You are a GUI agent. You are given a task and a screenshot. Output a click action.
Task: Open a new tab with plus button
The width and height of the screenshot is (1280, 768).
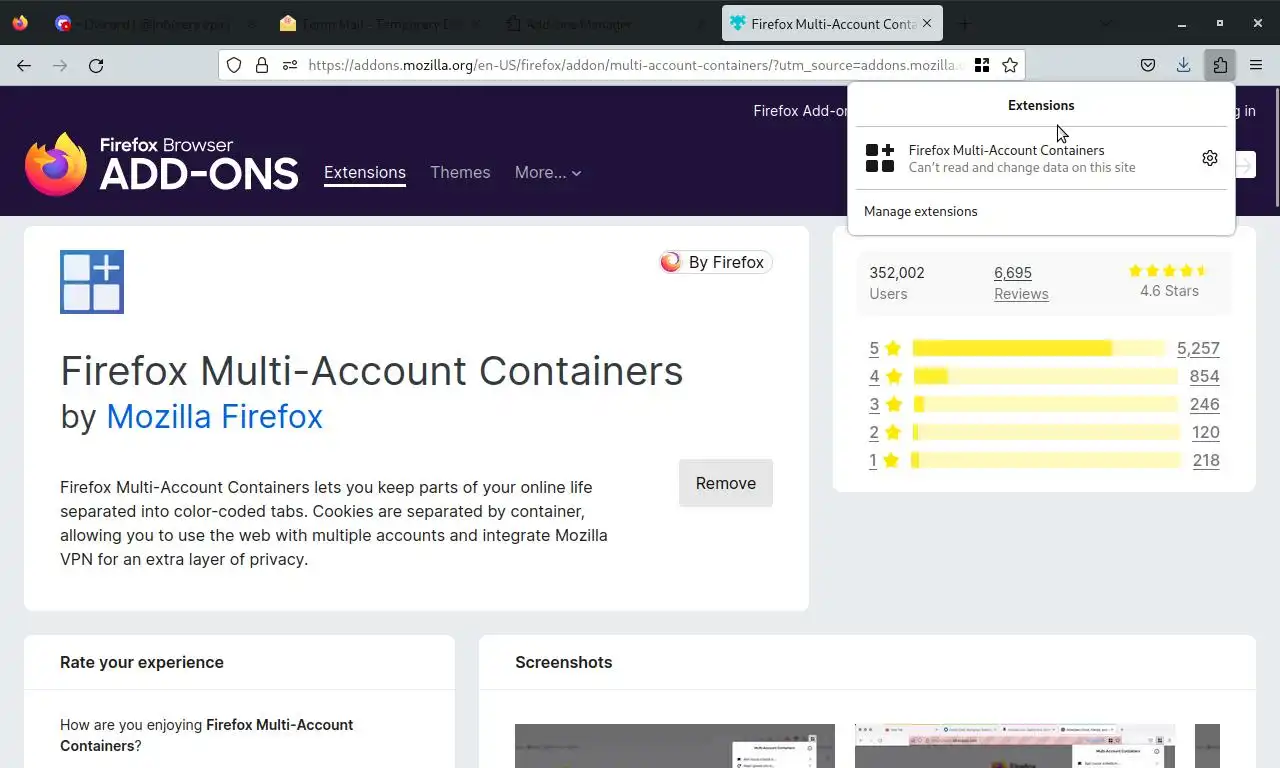965,23
